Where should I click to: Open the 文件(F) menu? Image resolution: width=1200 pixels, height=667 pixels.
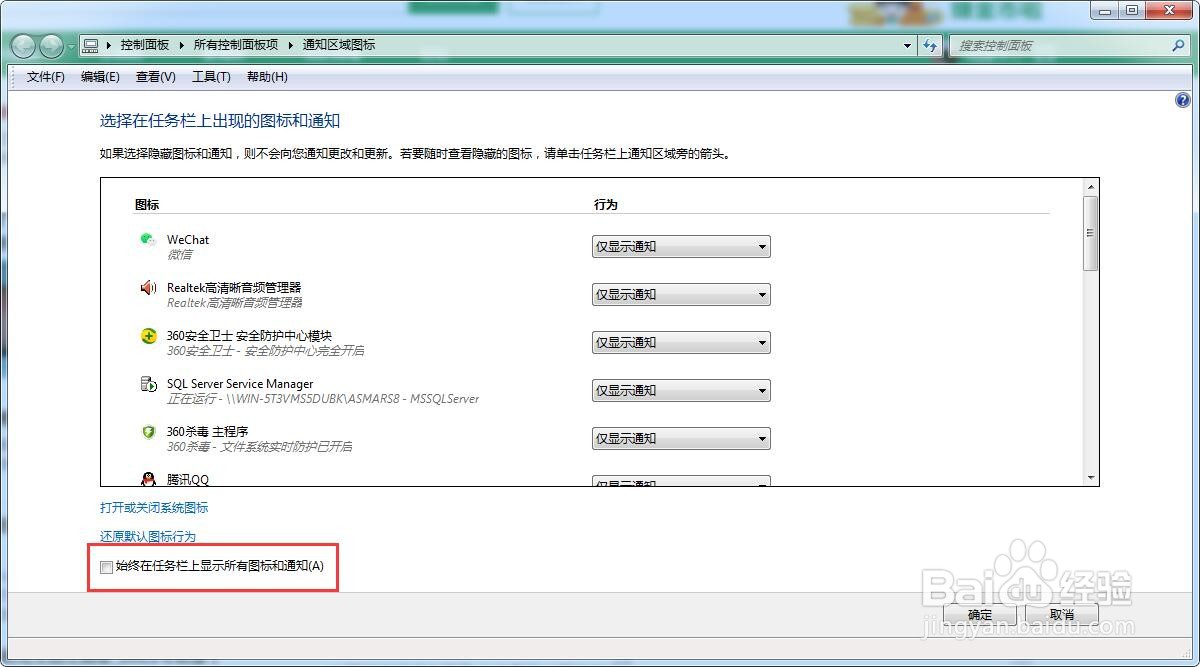coord(46,77)
